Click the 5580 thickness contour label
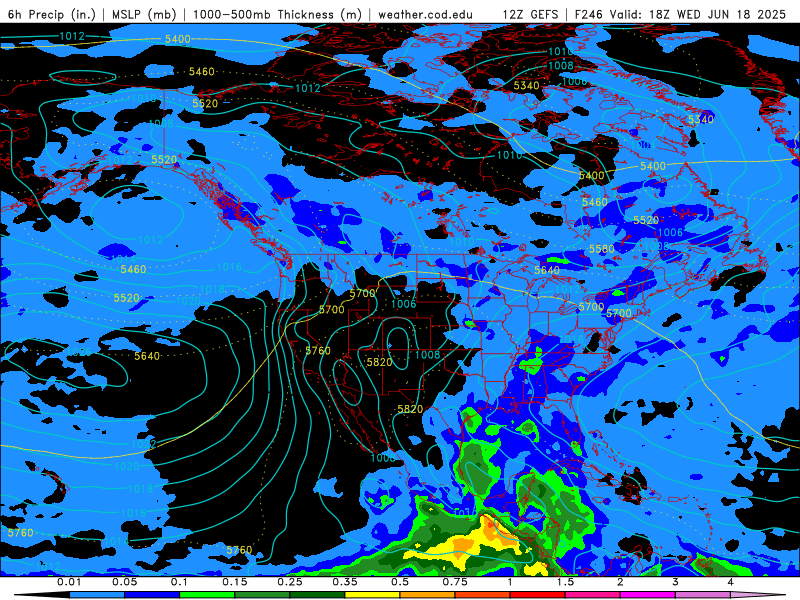Screen dimensions: 800x600 602,249
